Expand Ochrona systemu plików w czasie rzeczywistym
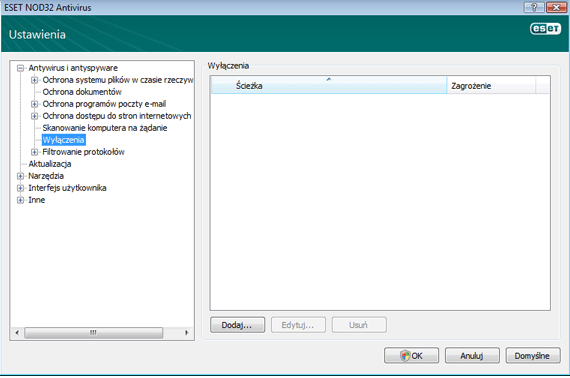This screenshot has width=570, height=378. [35, 80]
